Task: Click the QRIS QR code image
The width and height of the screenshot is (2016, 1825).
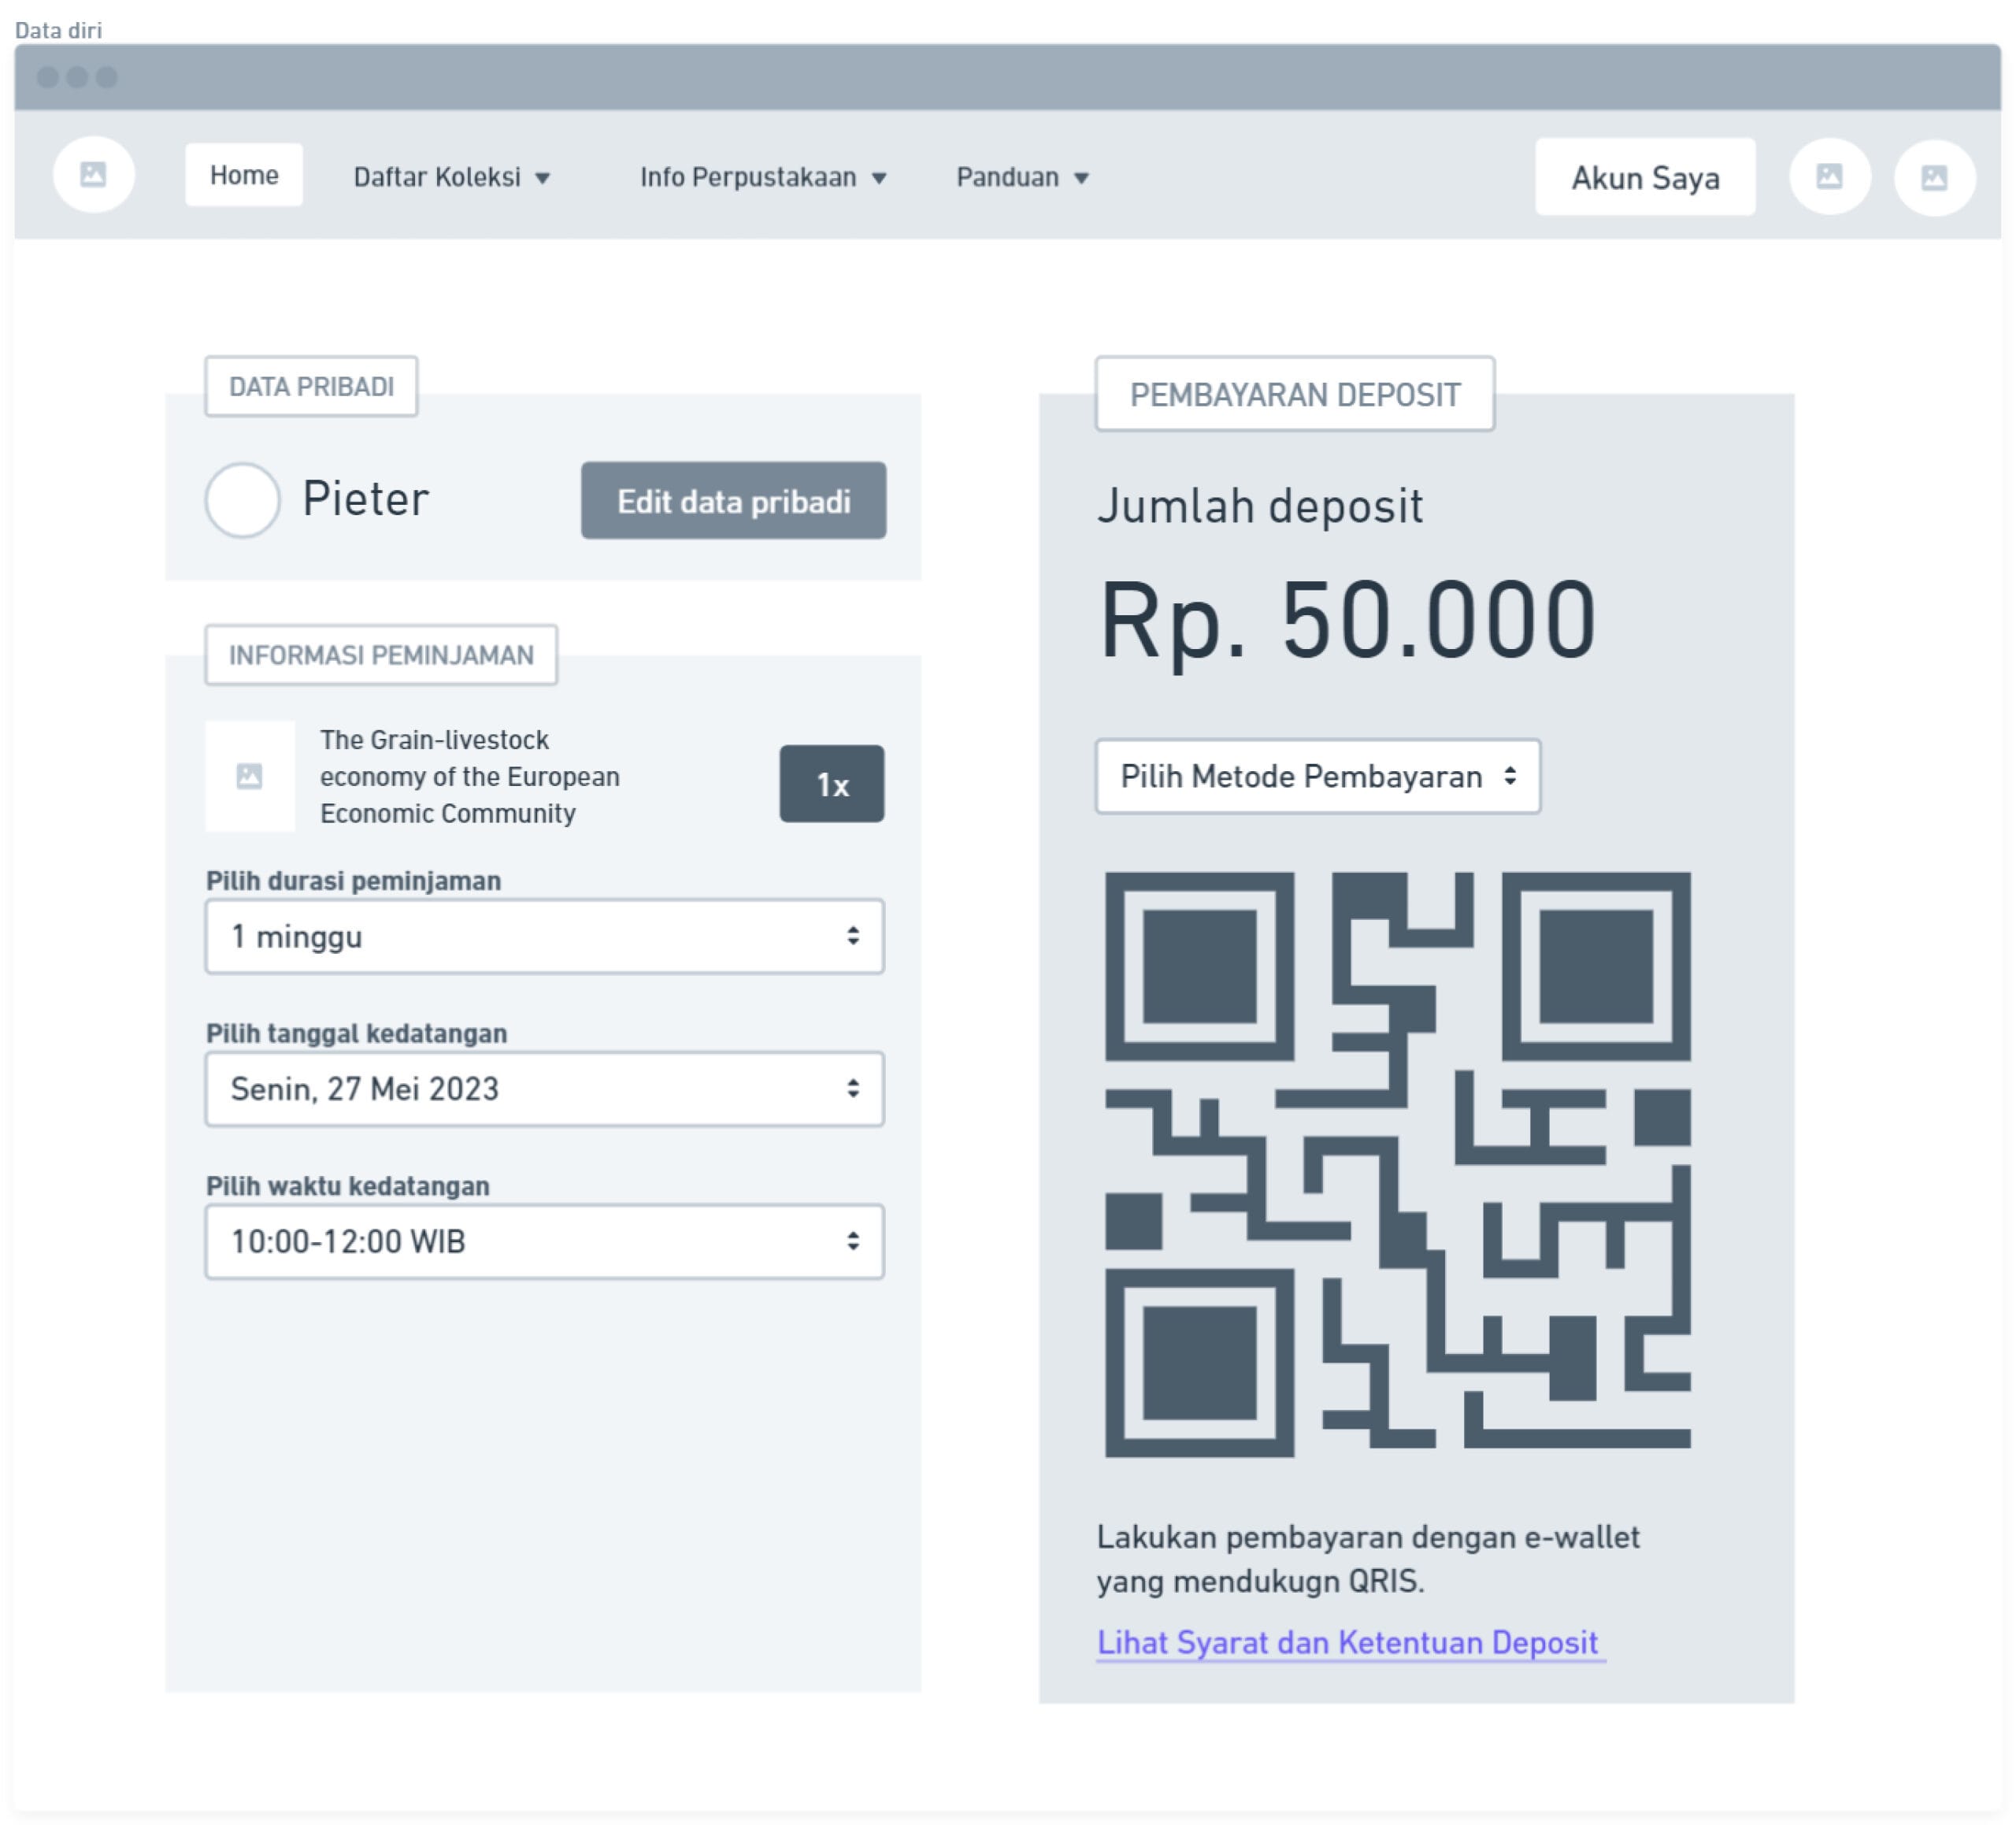Action: (1398, 1164)
